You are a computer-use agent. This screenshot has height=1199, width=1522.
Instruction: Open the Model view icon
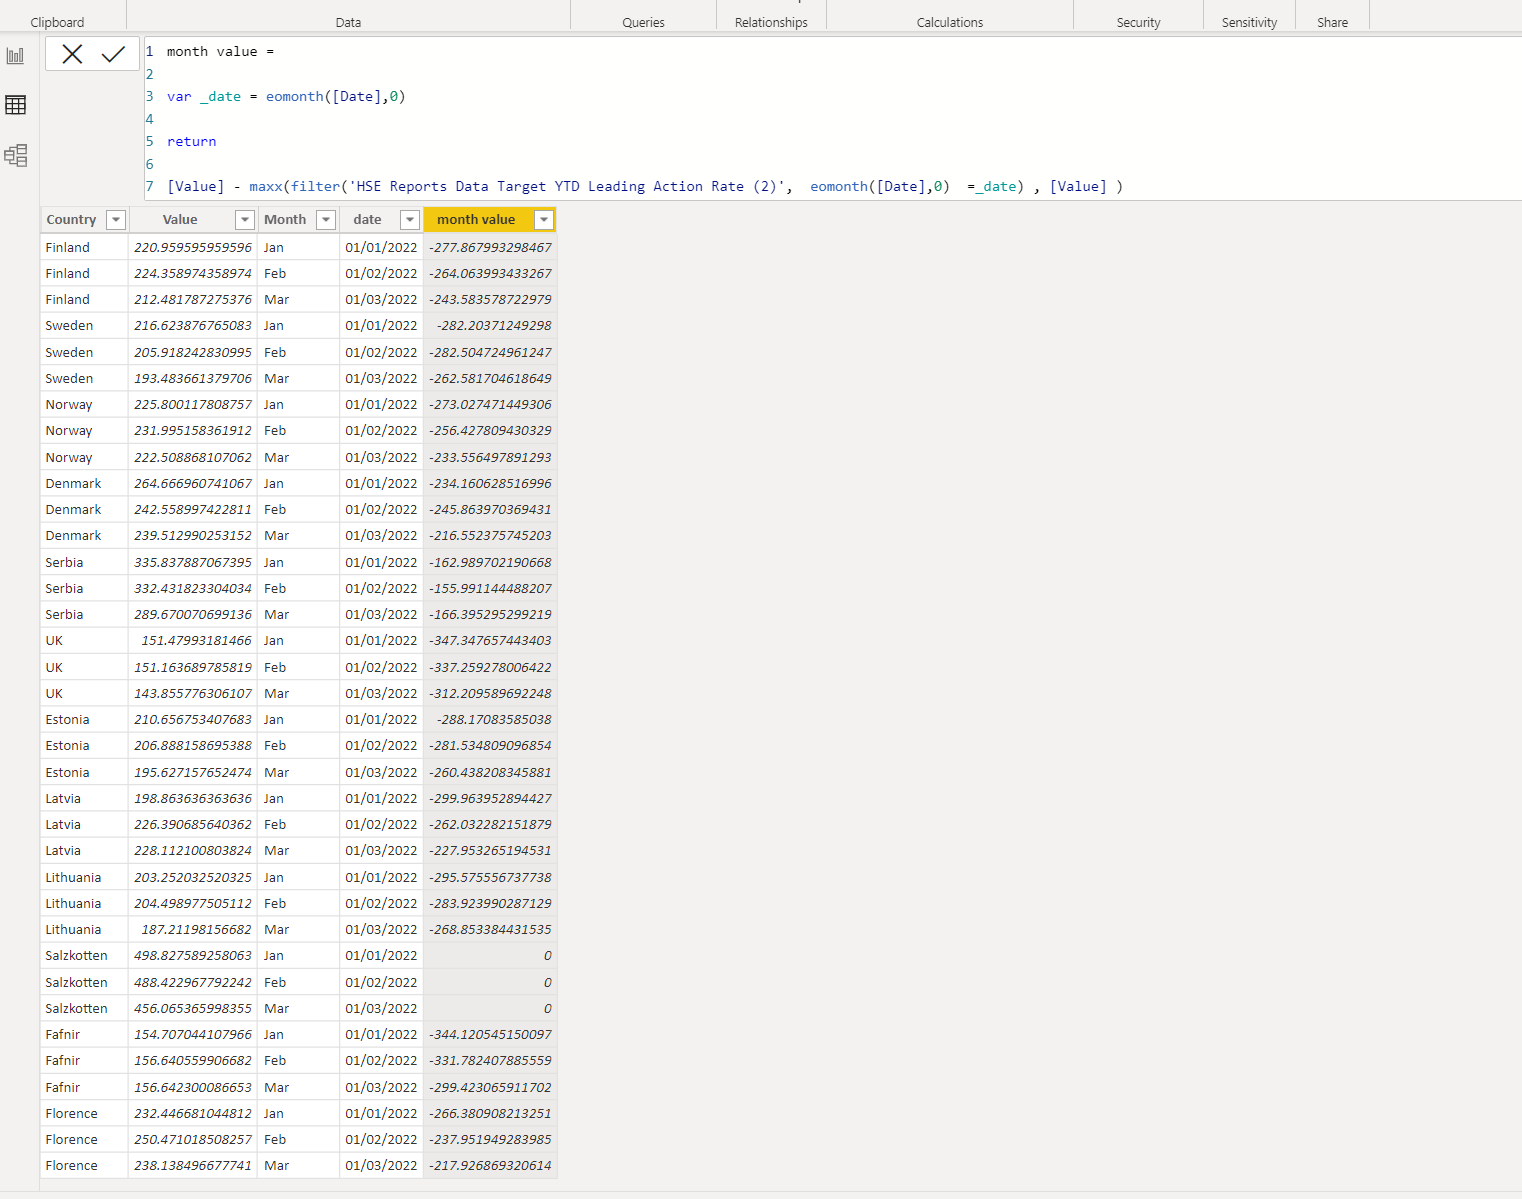tap(15, 155)
